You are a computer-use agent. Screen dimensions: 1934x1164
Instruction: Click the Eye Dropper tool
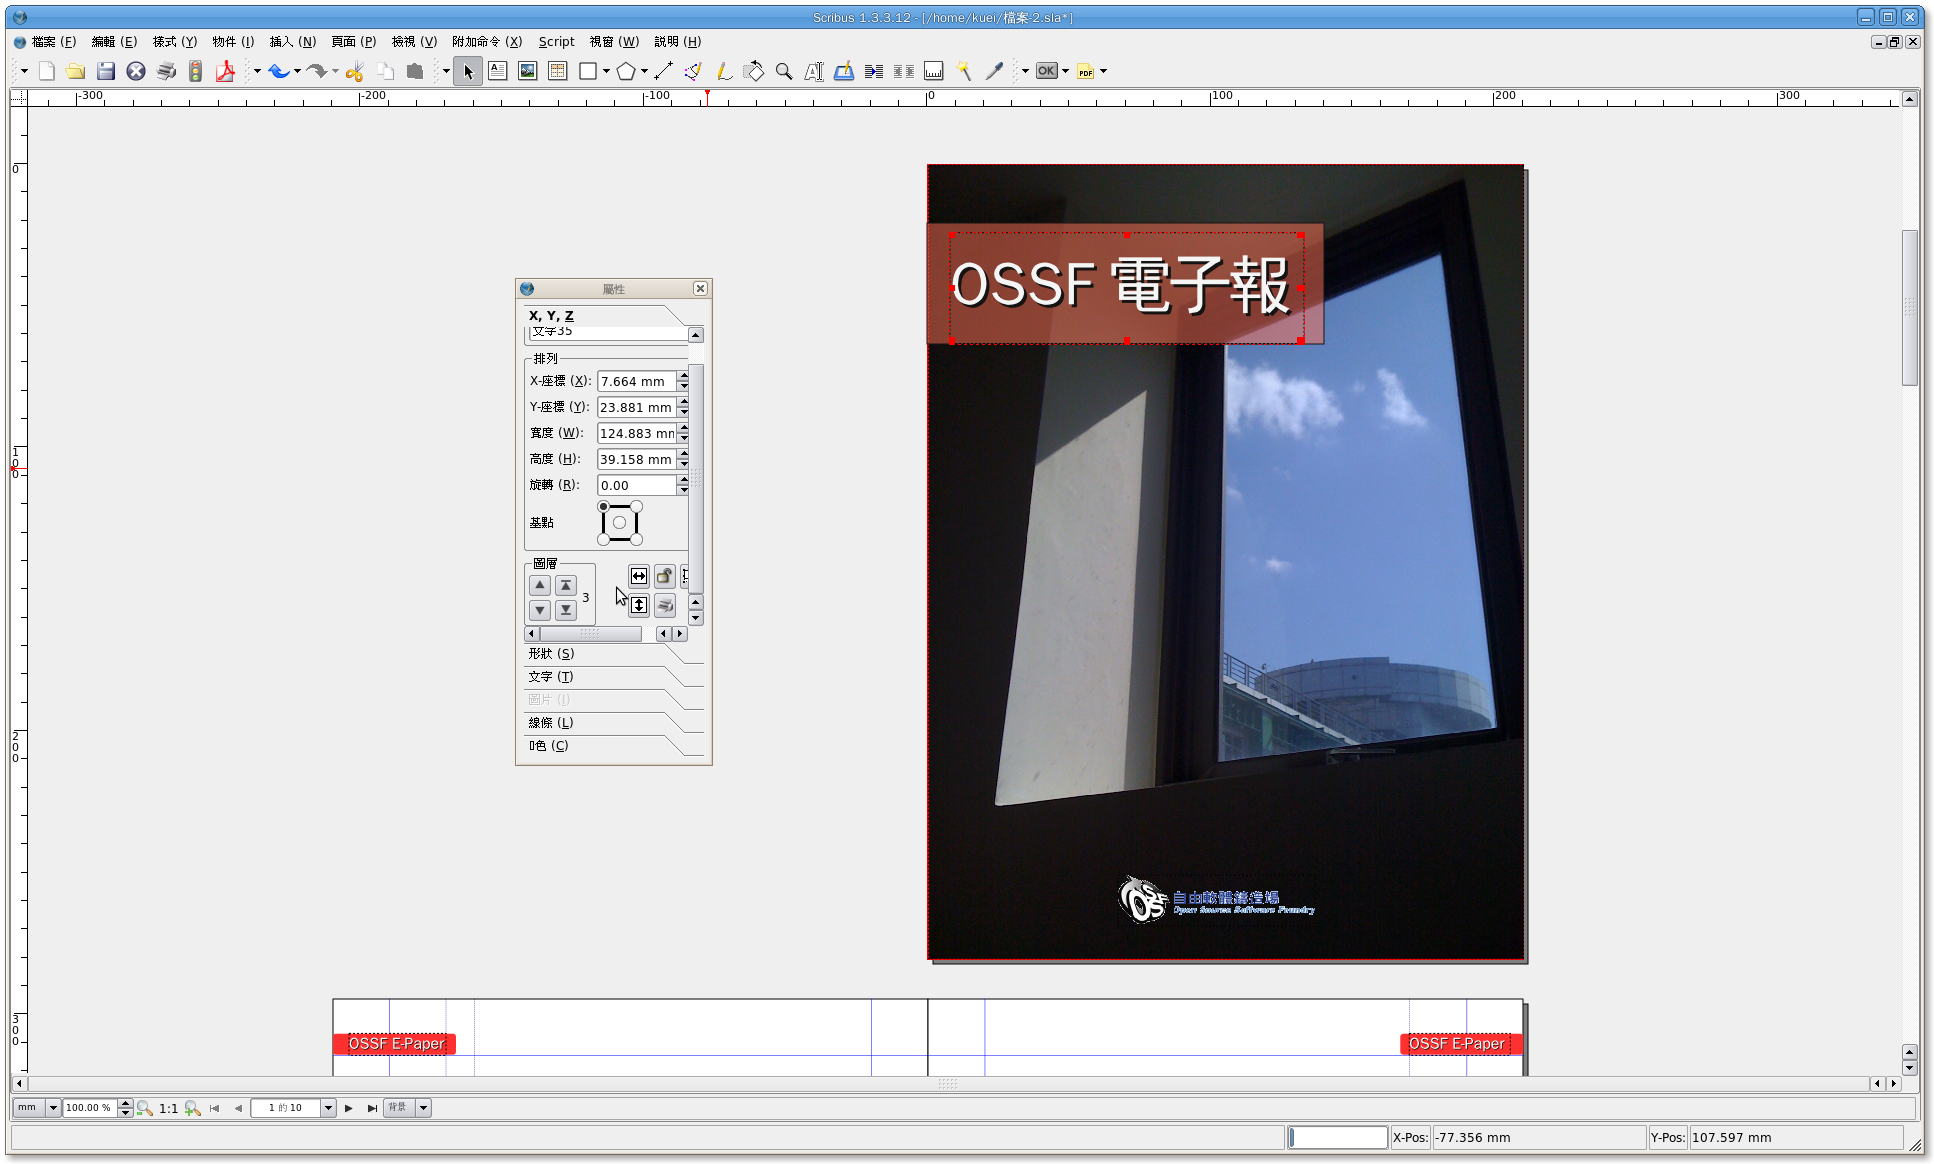click(993, 71)
